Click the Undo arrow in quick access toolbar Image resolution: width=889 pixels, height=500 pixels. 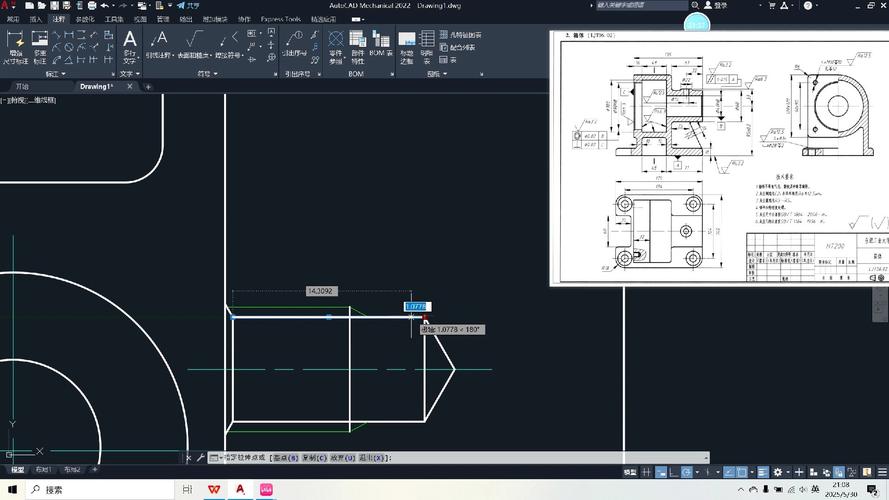pos(105,6)
